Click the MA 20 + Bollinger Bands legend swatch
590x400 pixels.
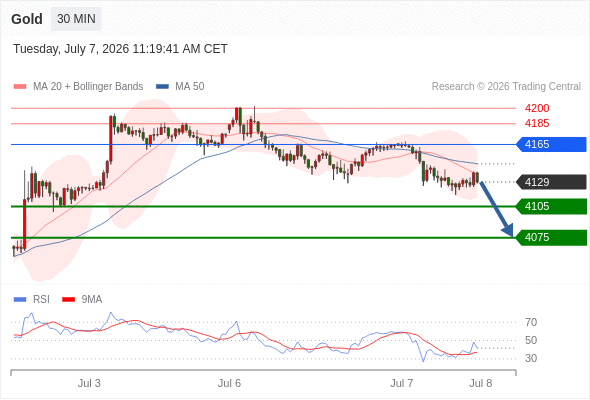click(20, 87)
